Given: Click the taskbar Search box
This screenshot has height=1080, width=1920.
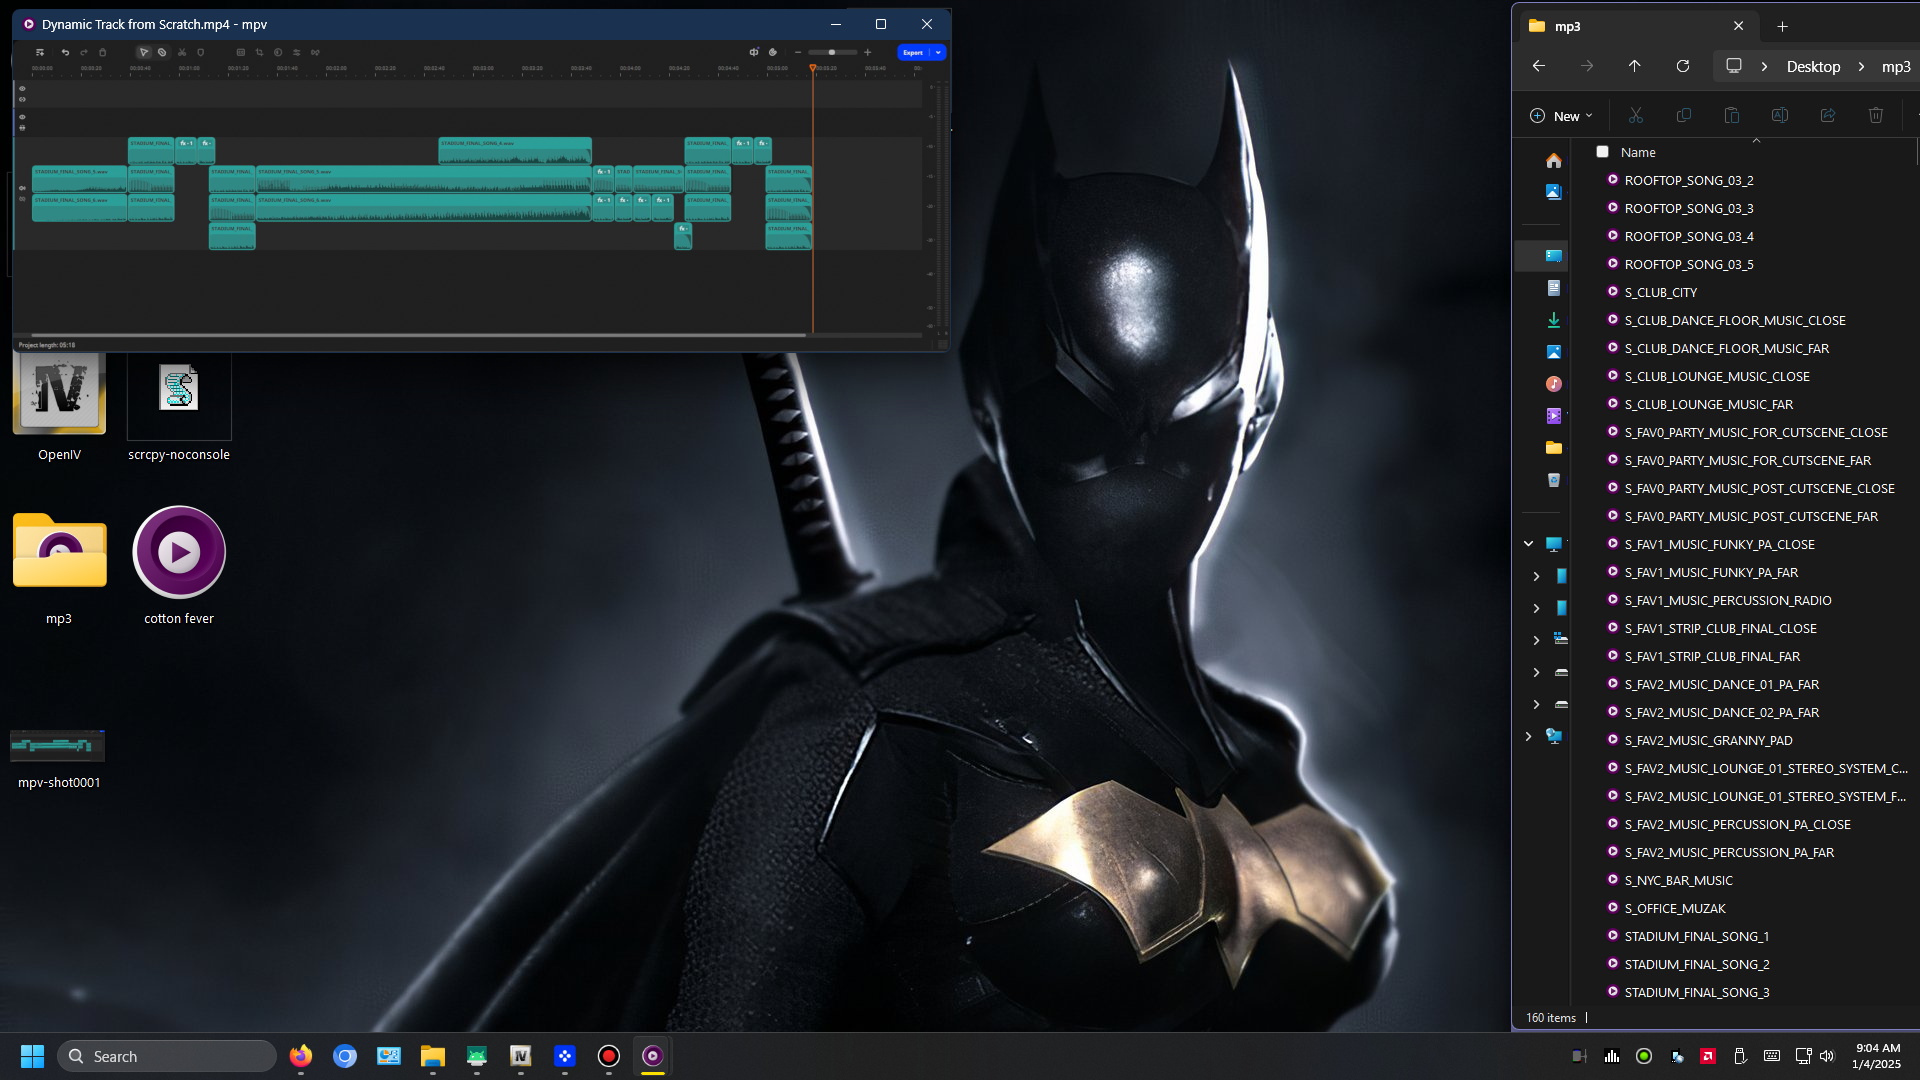Looking at the screenshot, I should click(x=167, y=1056).
